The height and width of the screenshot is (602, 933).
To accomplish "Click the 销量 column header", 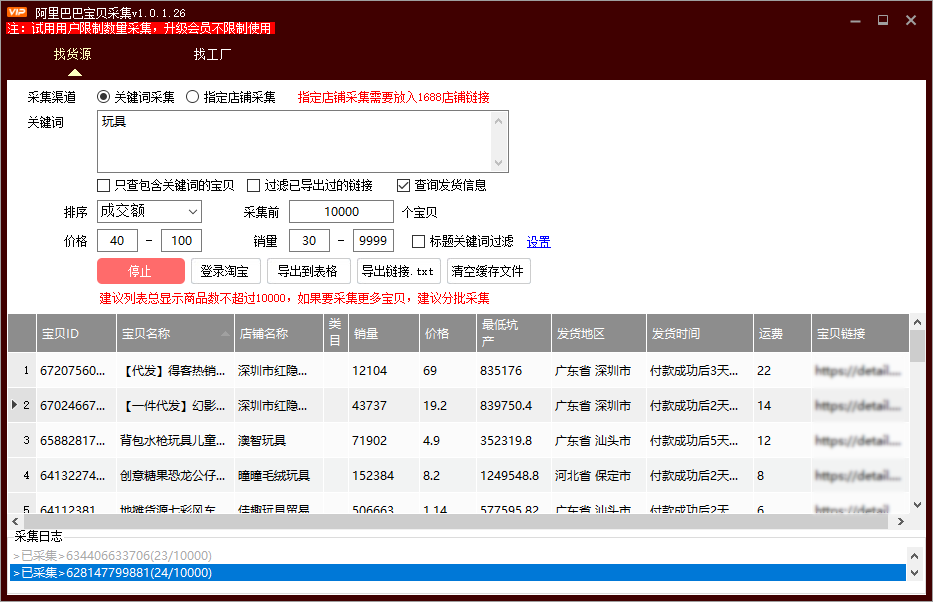I will tap(383, 333).
